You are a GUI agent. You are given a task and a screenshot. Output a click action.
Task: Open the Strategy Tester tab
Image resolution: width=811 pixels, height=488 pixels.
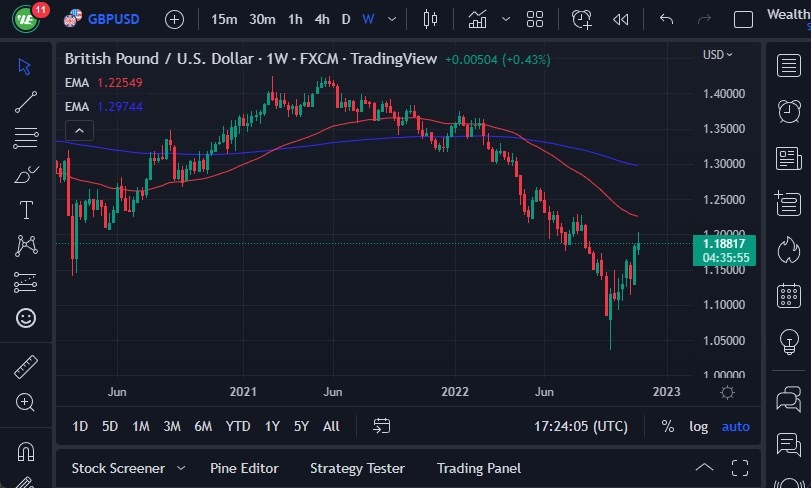(x=357, y=468)
